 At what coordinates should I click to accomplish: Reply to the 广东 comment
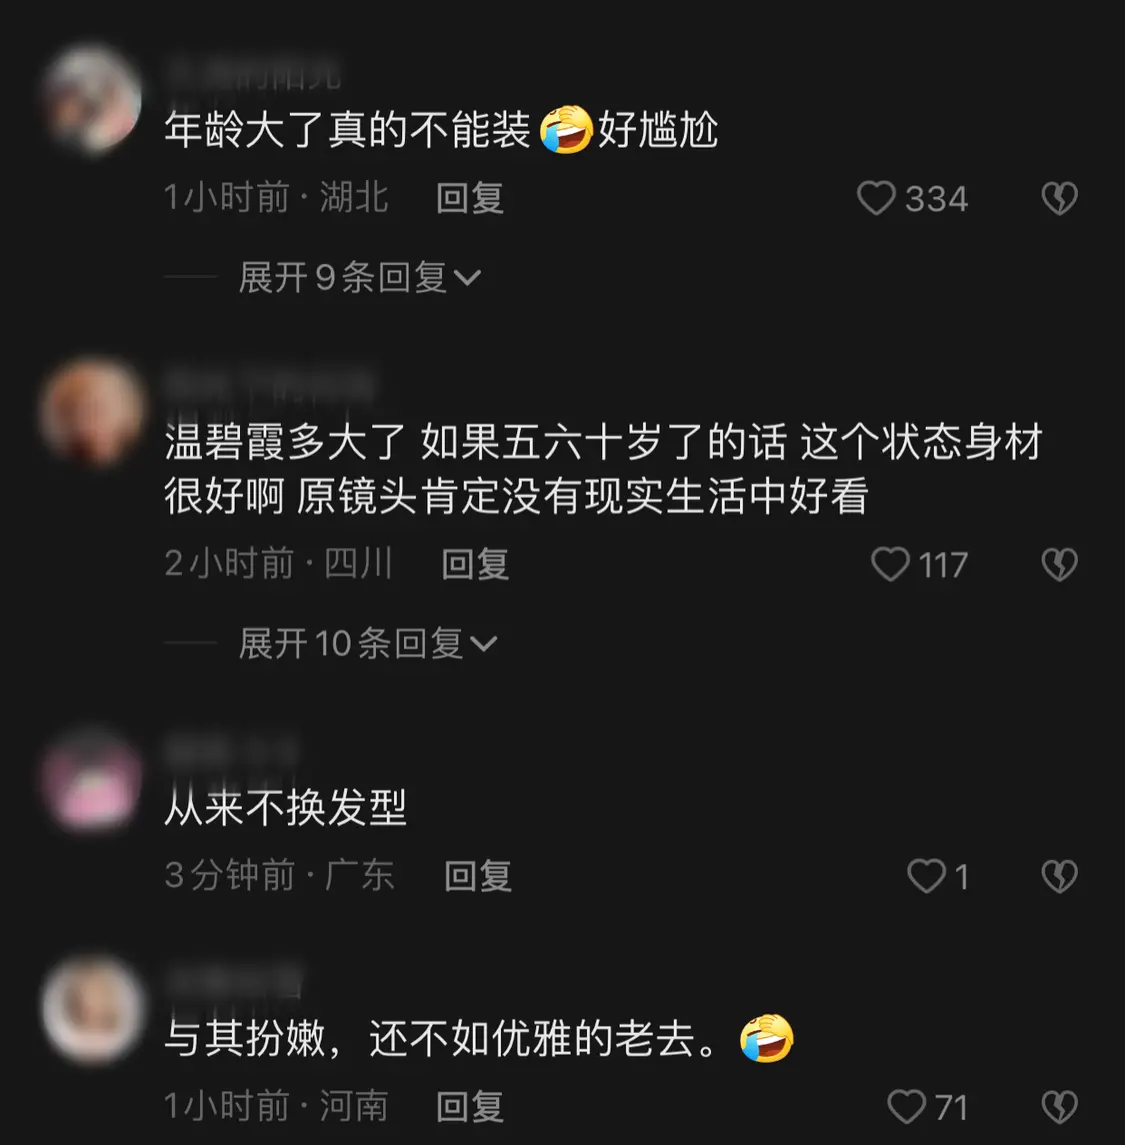click(x=478, y=876)
